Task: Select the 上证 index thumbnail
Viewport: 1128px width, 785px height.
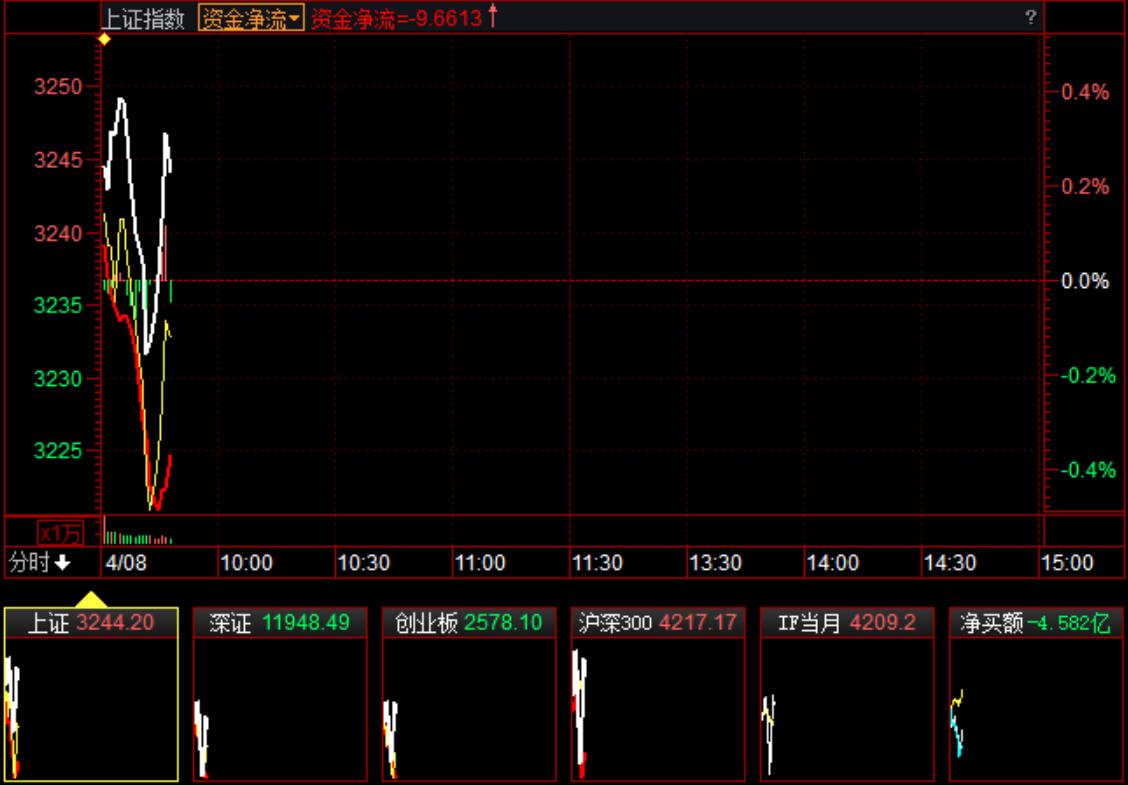Action: pos(91,694)
